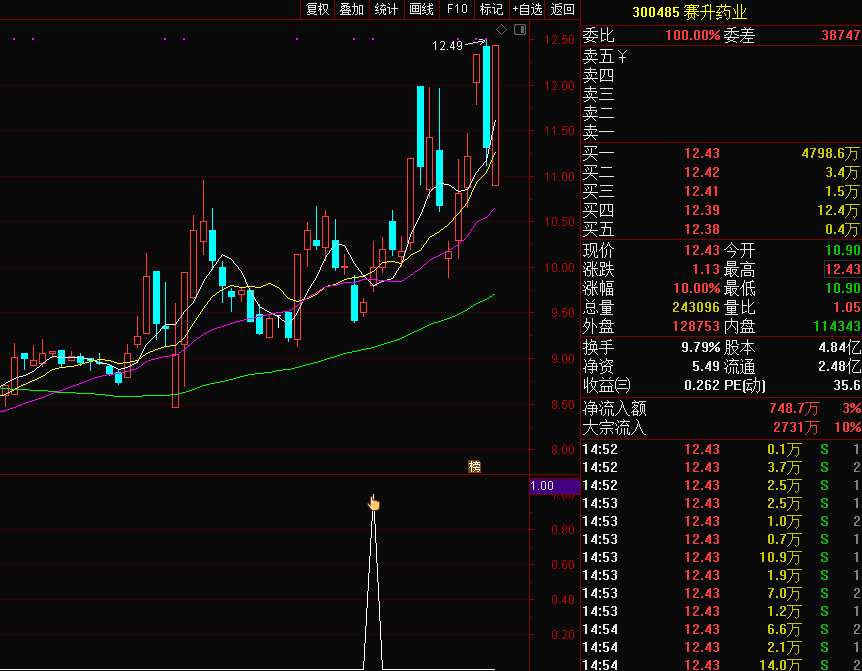Click the 外盘 value 128753
862x671 pixels.
[696, 326]
